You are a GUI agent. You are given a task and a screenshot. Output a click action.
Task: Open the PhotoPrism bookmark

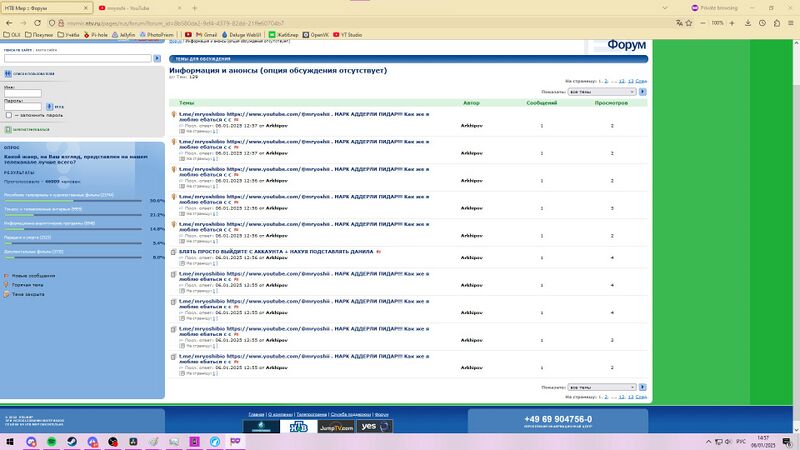click(157, 35)
